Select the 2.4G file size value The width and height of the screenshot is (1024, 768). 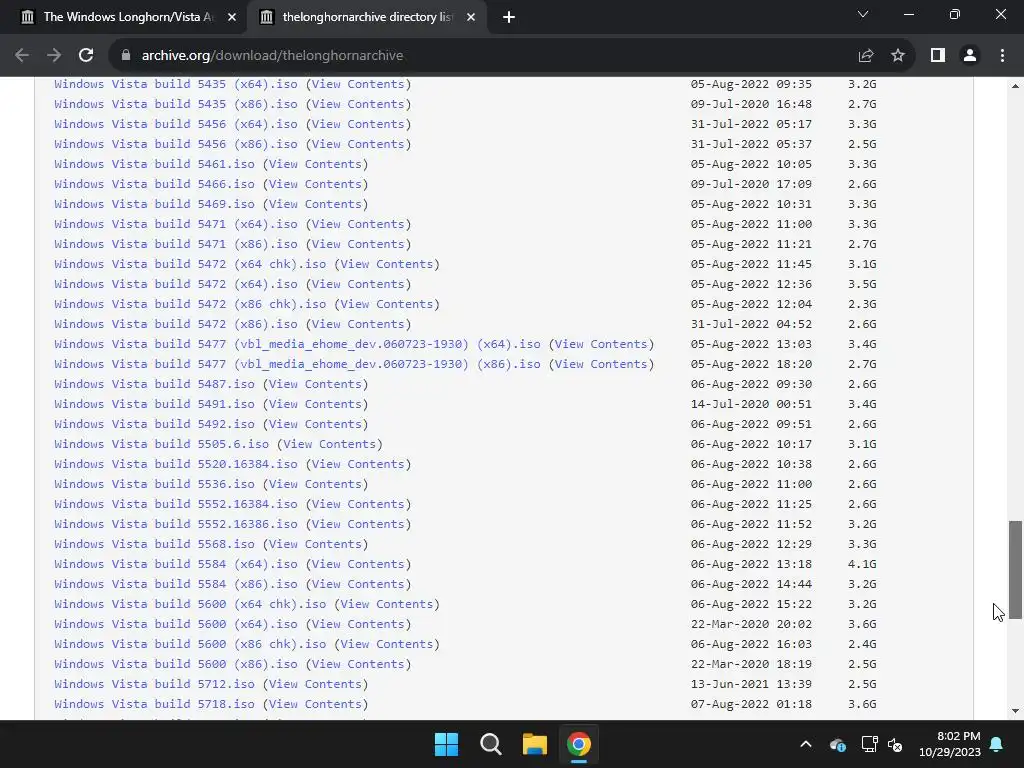tap(862, 644)
